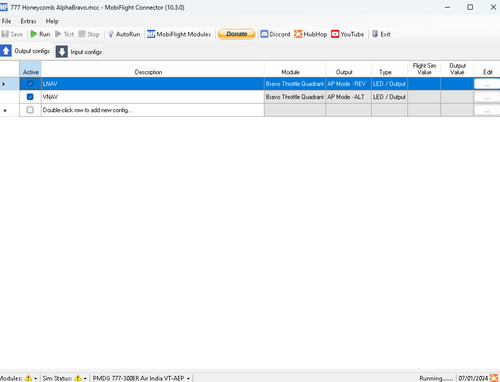Uncheck the Active checkbox for LNAV

click(30, 84)
